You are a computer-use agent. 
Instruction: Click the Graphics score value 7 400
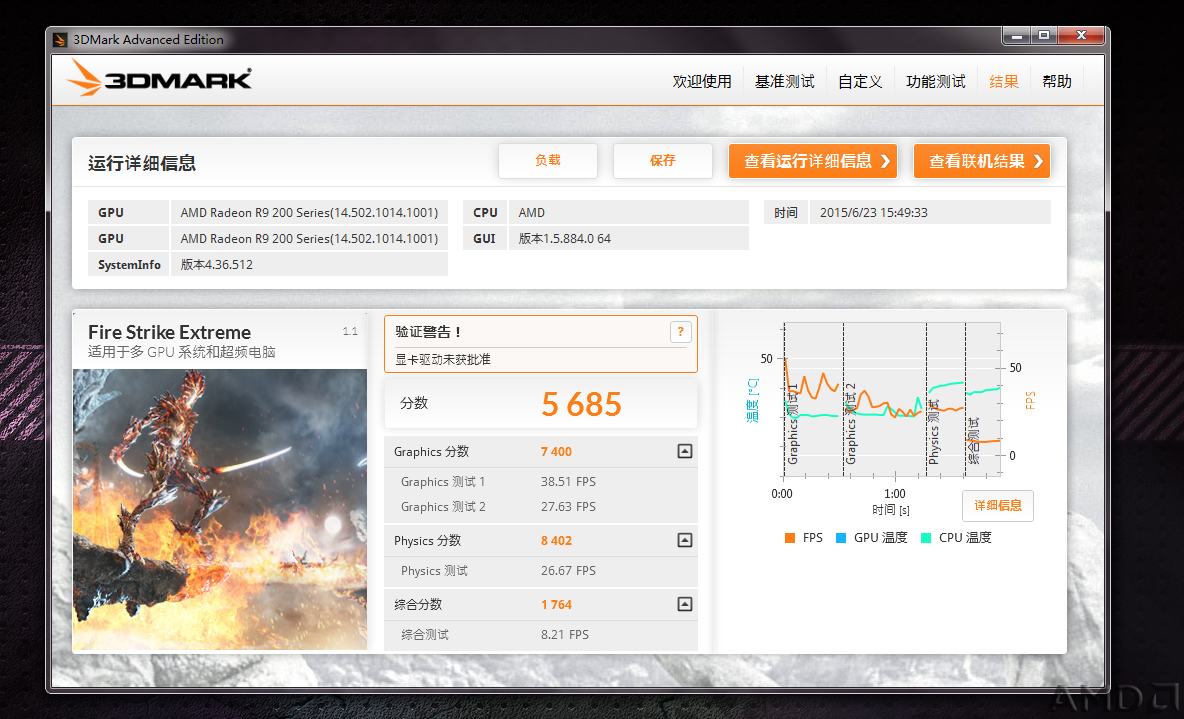[557, 452]
